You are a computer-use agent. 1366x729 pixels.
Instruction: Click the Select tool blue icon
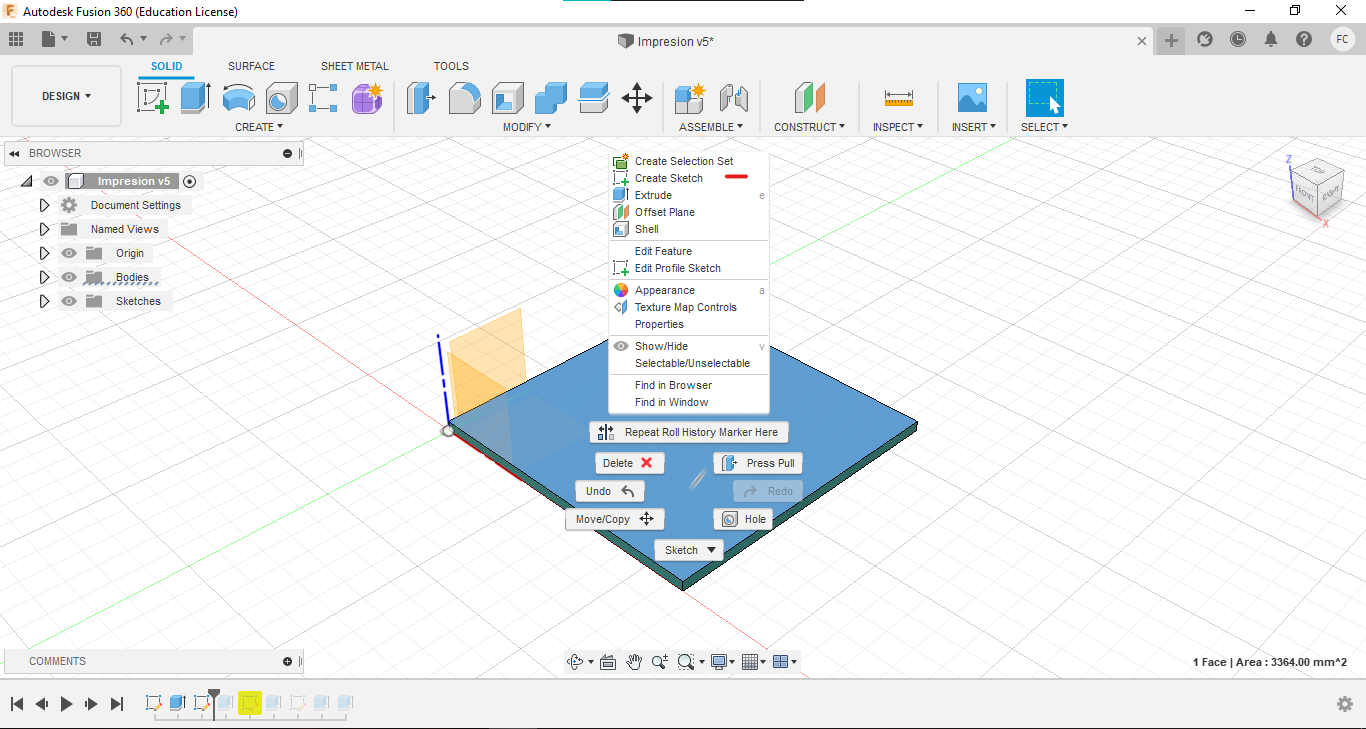coord(1044,98)
